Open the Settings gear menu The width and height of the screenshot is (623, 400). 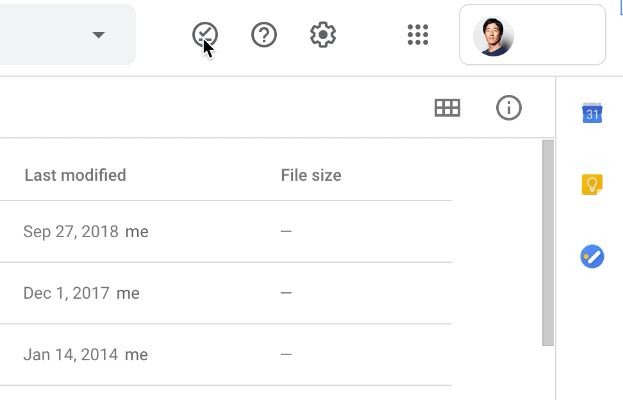(323, 35)
